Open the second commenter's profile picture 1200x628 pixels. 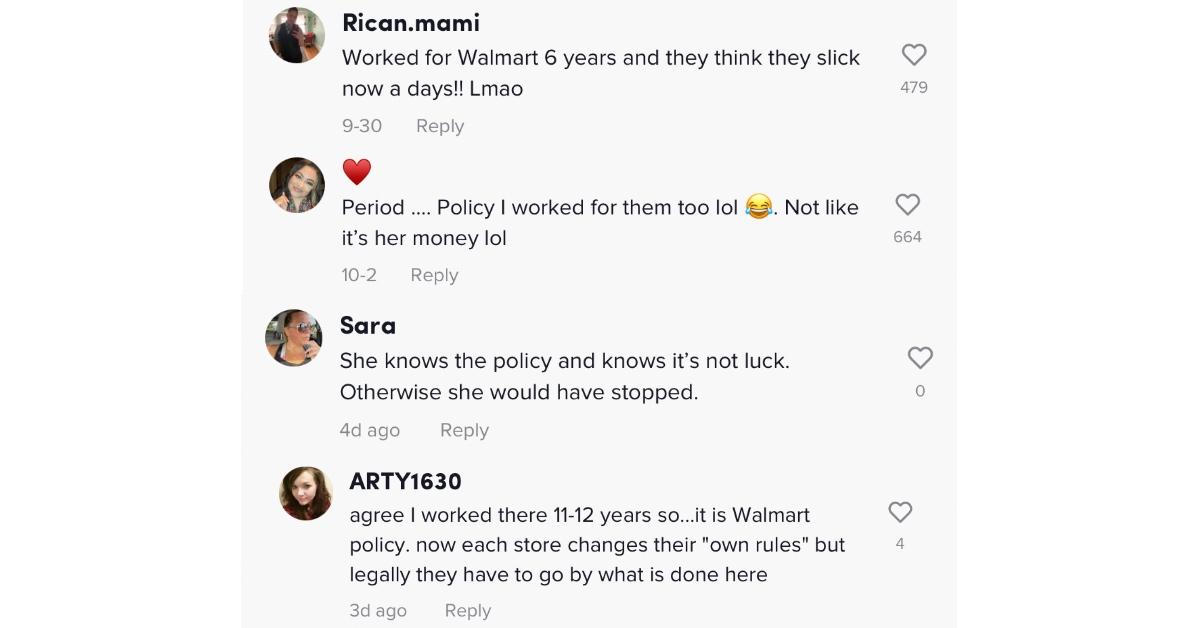click(x=296, y=185)
